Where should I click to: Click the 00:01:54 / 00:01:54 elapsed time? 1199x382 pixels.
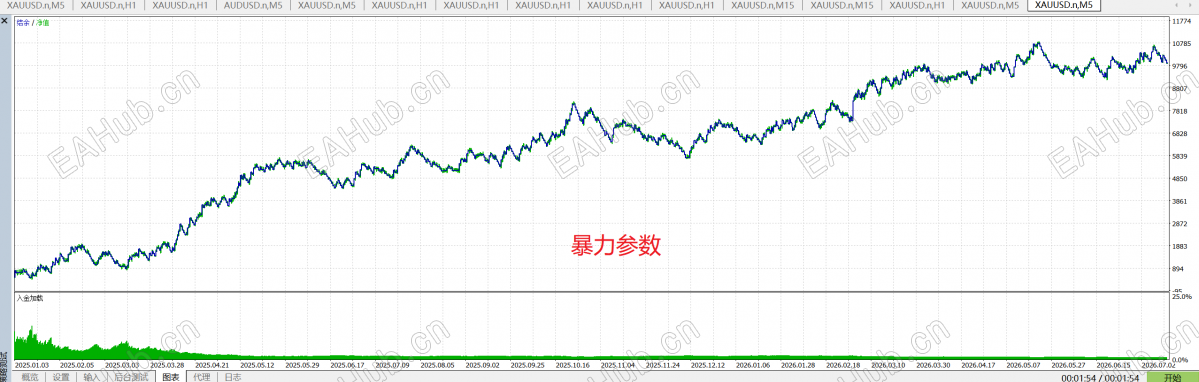coord(1099,377)
